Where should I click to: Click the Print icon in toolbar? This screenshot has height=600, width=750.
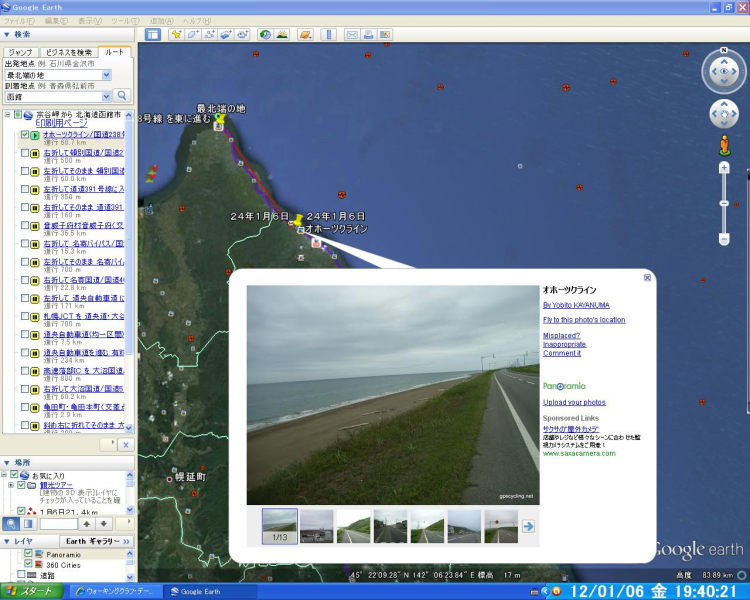pyautogui.click(x=368, y=34)
